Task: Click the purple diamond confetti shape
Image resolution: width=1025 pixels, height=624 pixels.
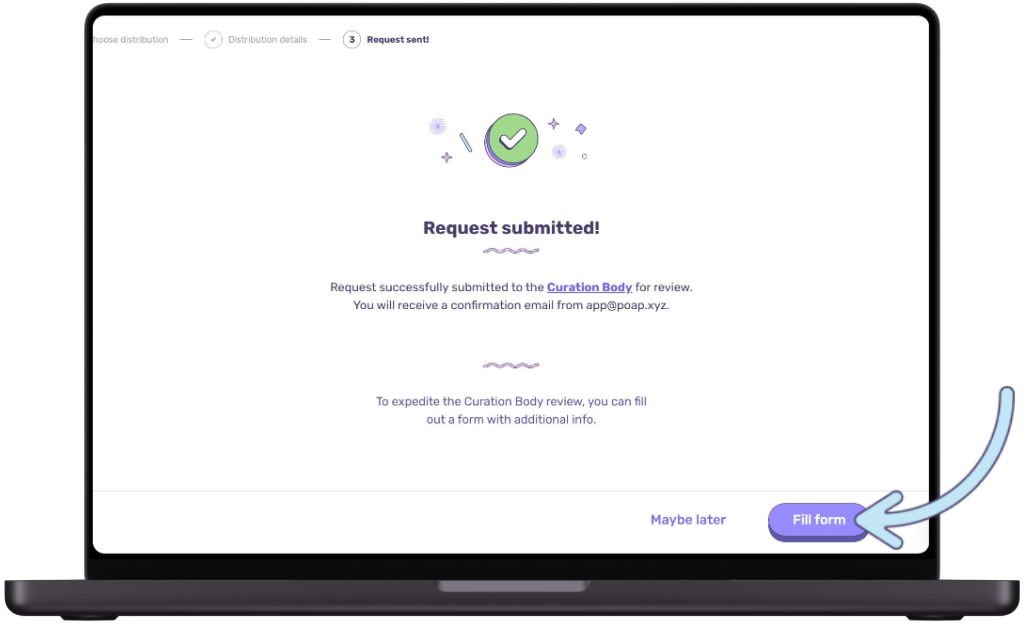Action: (580, 129)
